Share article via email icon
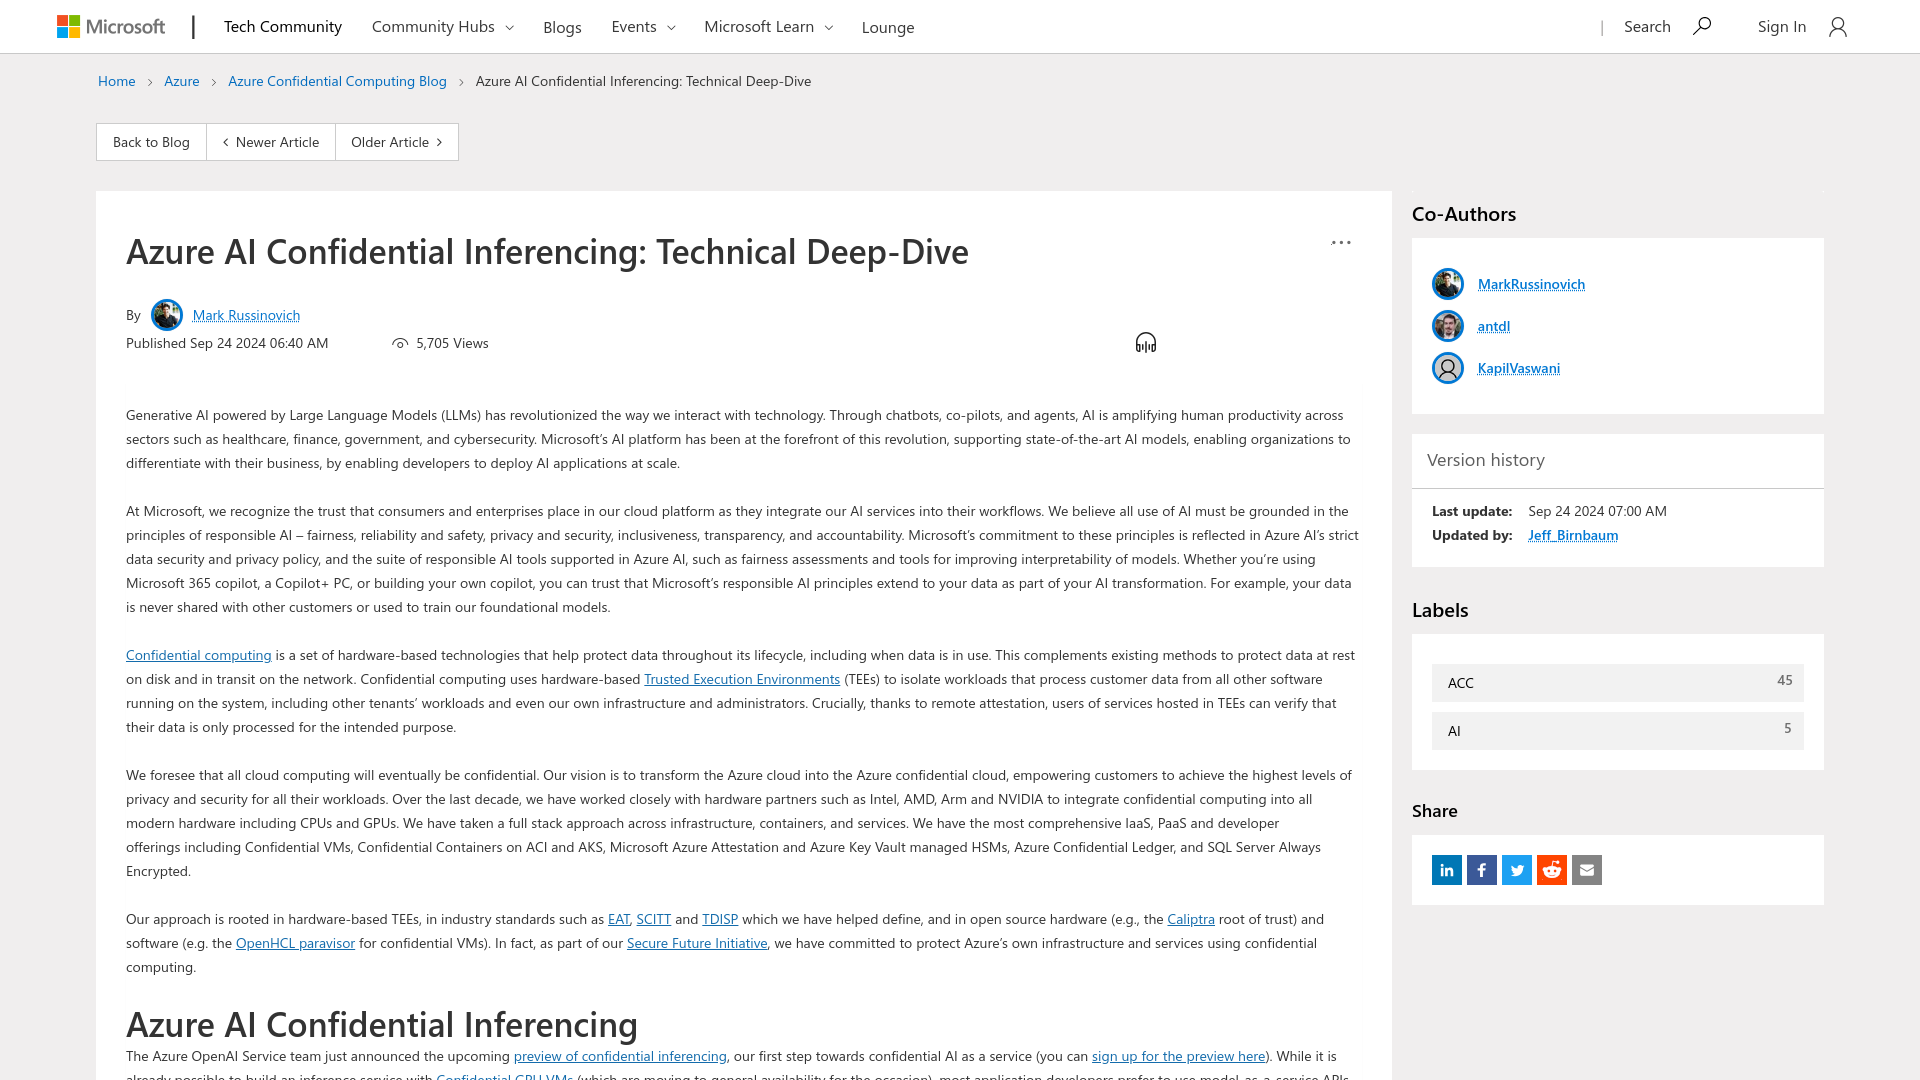This screenshot has width=1920, height=1080. (1587, 870)
